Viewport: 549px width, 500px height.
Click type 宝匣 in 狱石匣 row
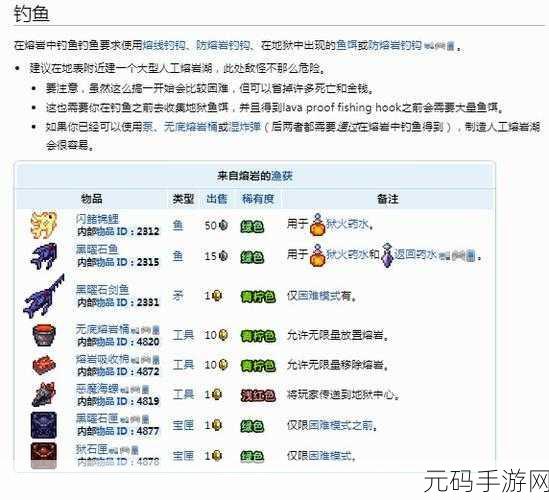[183, 455]
